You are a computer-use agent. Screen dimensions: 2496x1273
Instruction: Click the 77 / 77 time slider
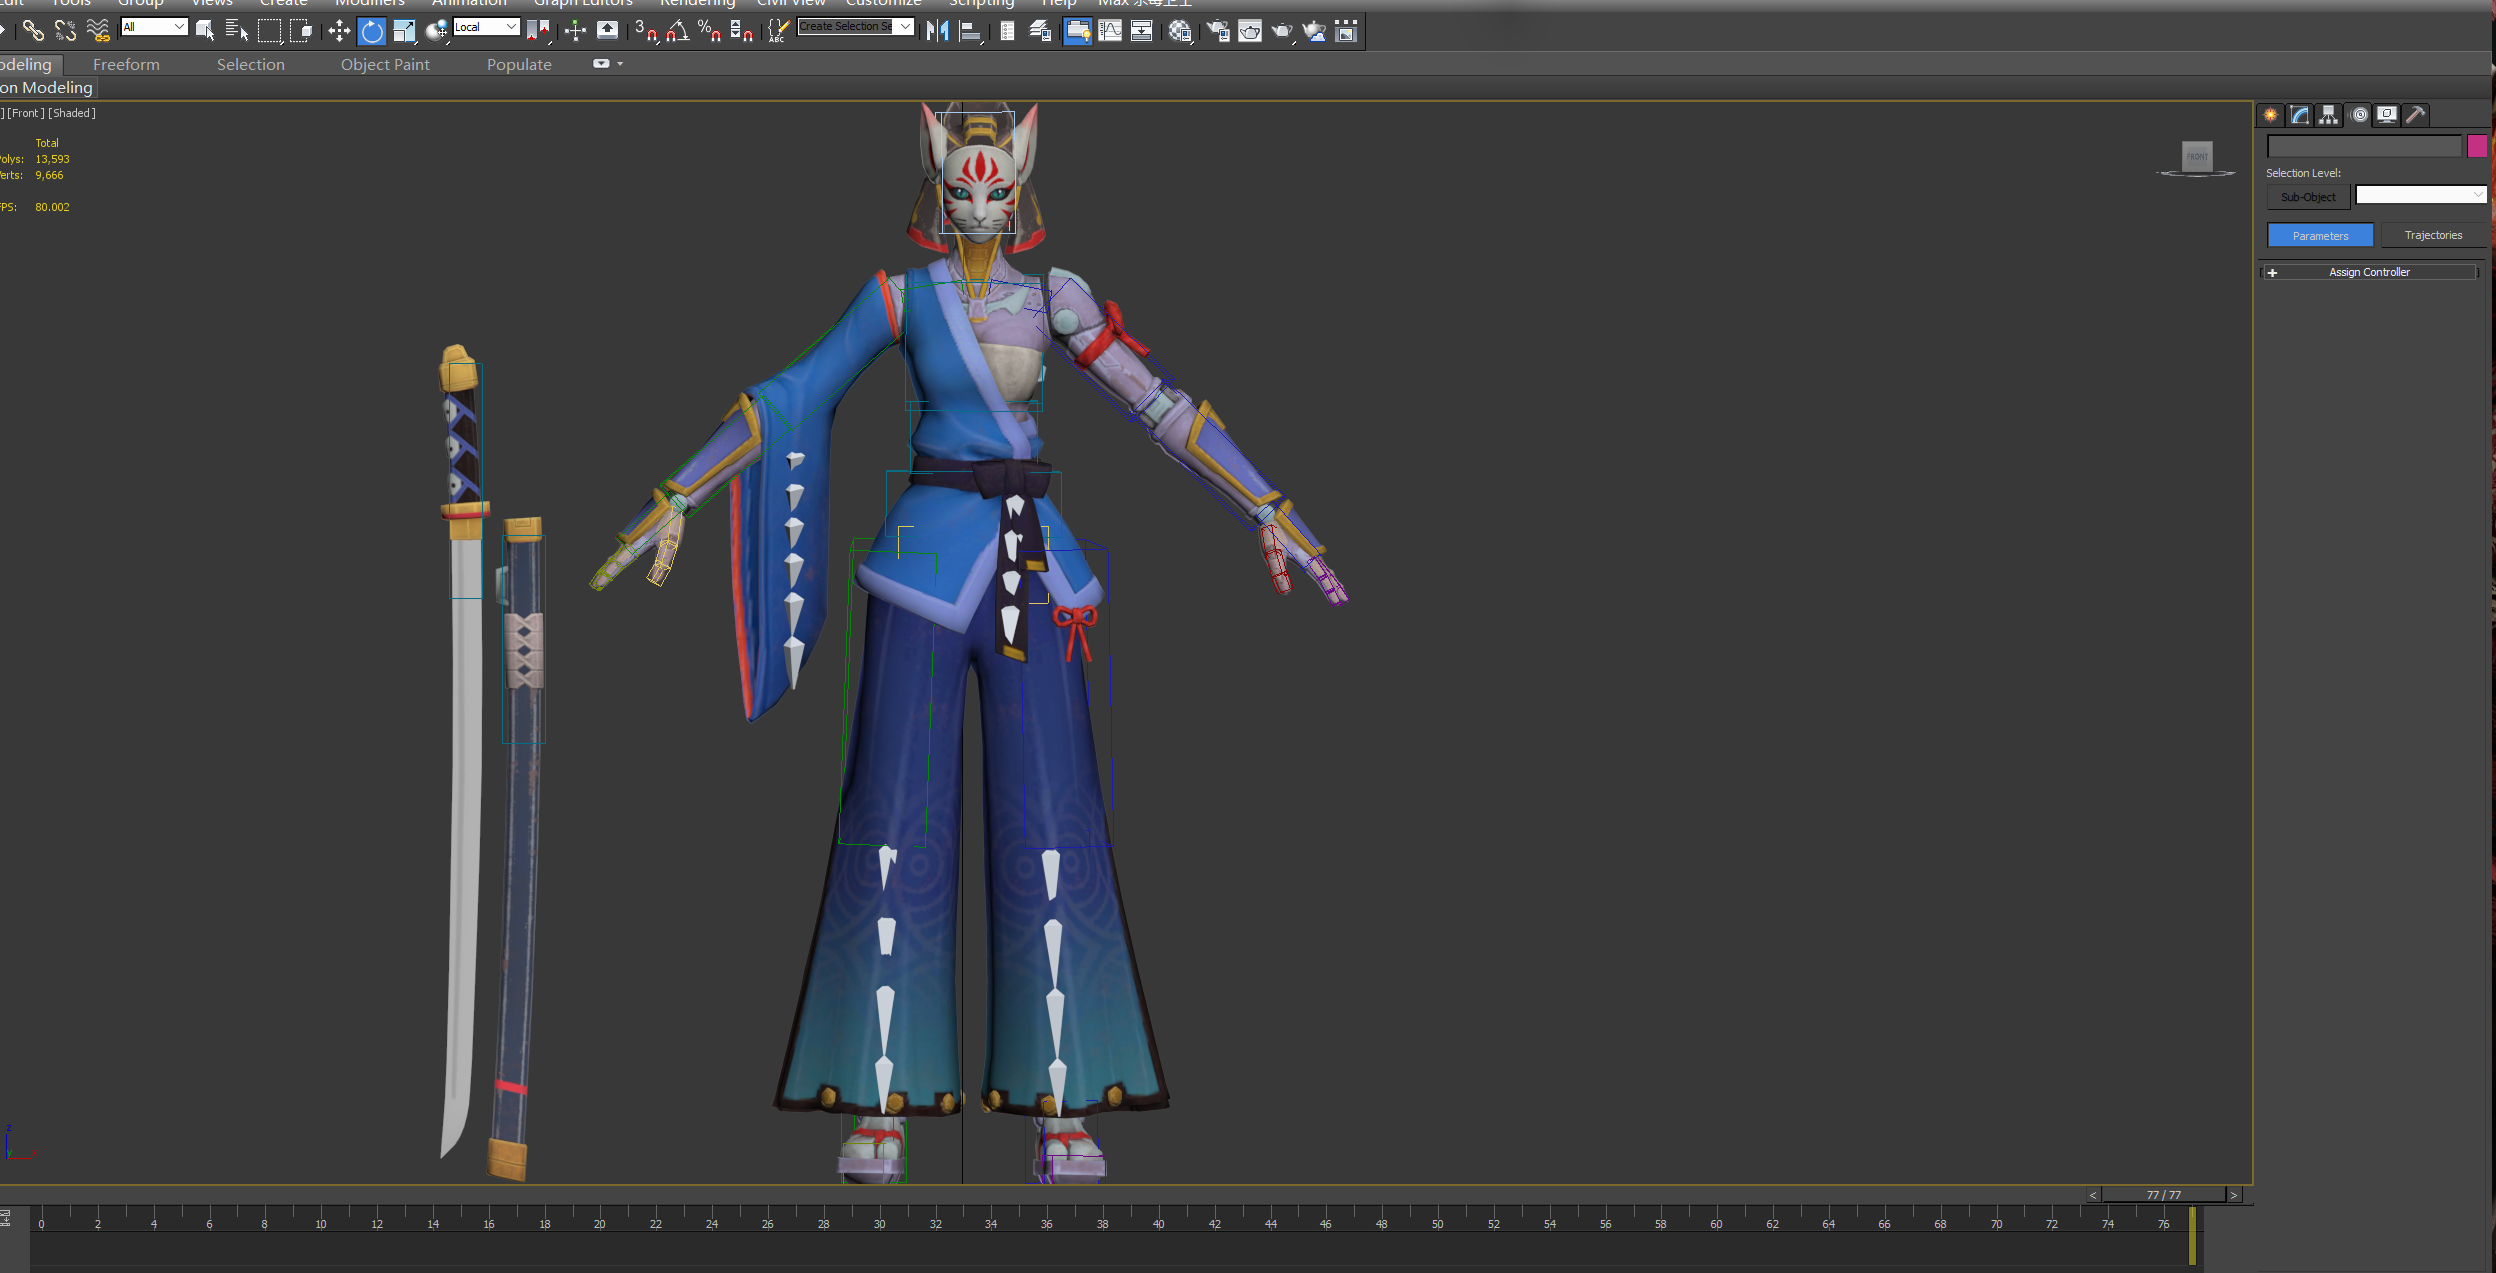(x=2164, y=1195)
